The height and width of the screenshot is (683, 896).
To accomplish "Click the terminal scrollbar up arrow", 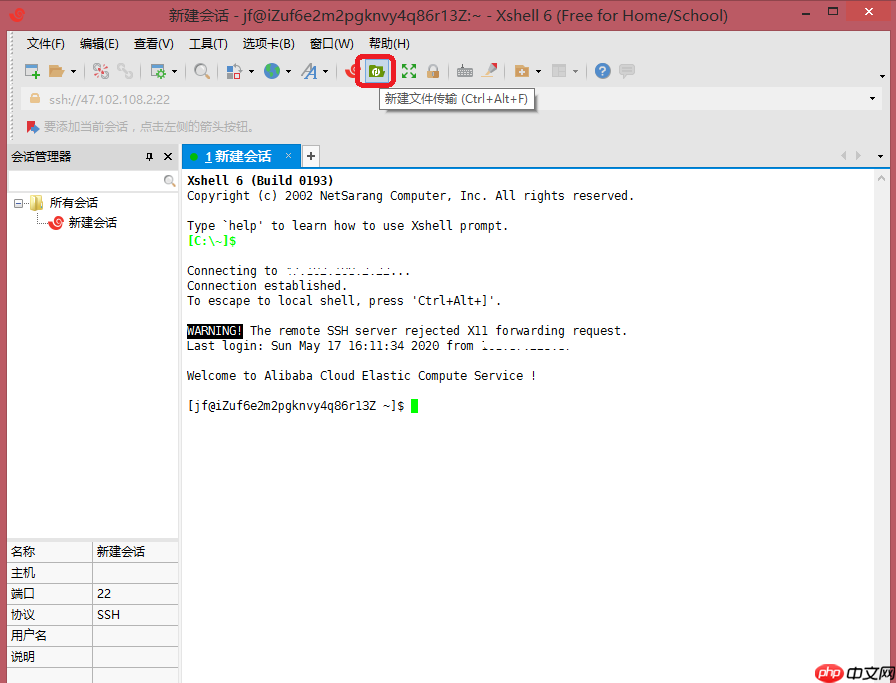I will click(881, 178).
